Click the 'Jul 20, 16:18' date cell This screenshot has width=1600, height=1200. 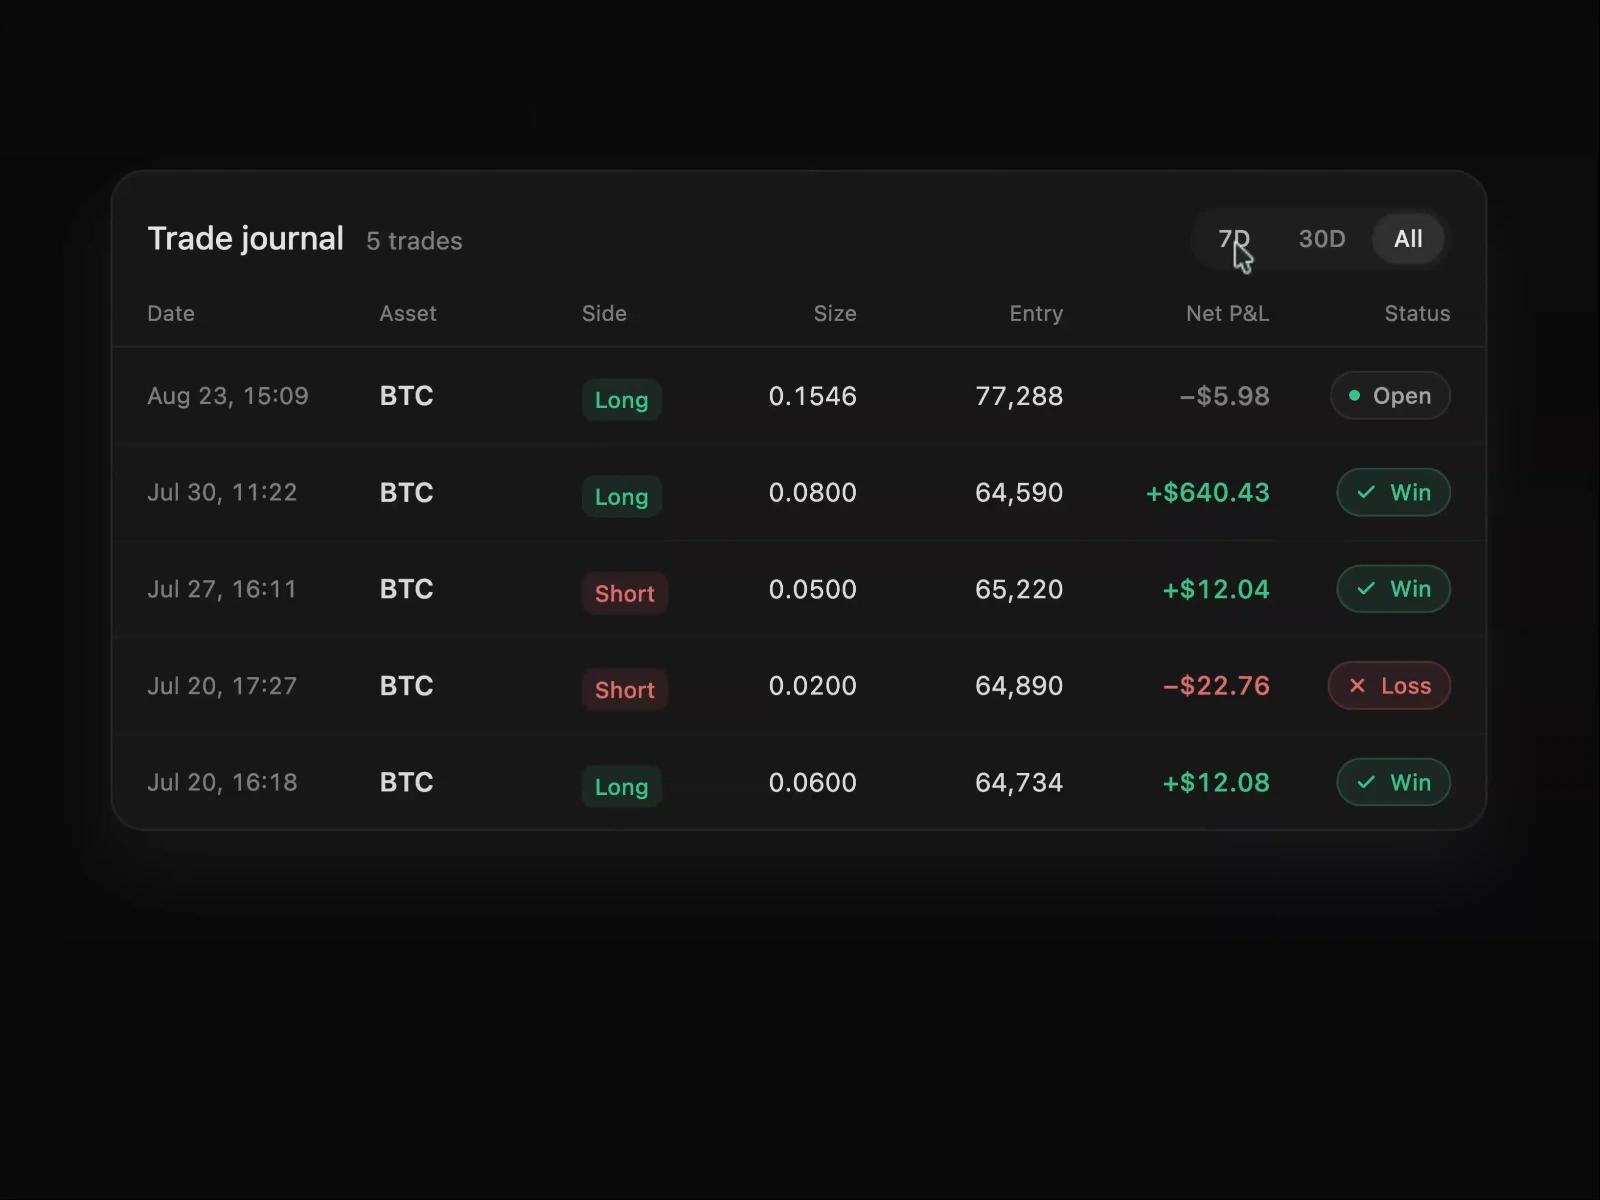[x=222, y=782]
